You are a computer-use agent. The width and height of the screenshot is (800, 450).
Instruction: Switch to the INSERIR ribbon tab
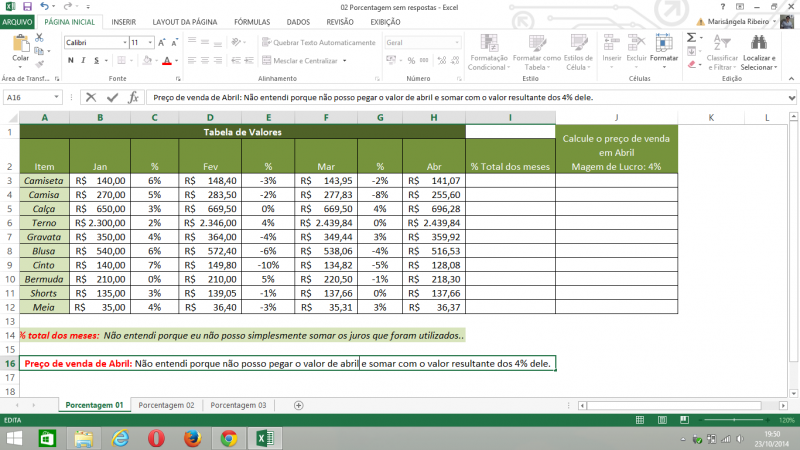click(x=123, y=22)
